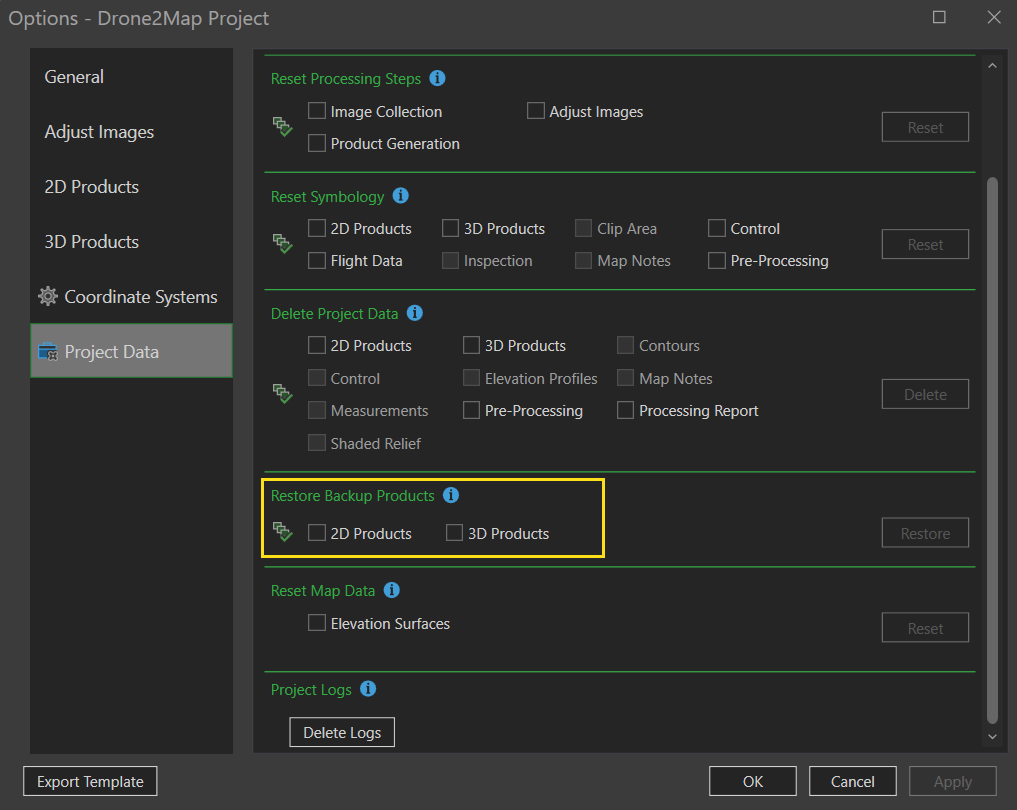Select the Project Data tab
The width and height of the screenshot is (1017, 810).
pyautogui.click(x=131, y=351)
